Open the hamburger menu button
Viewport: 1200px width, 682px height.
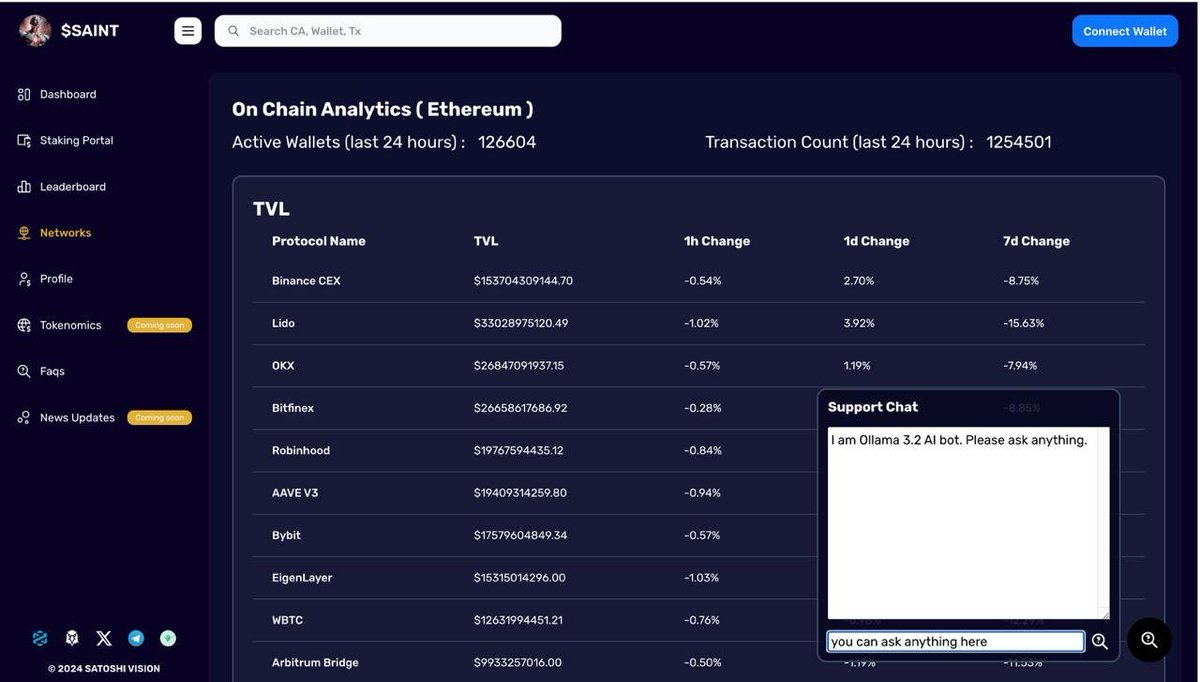click(188, 31)
